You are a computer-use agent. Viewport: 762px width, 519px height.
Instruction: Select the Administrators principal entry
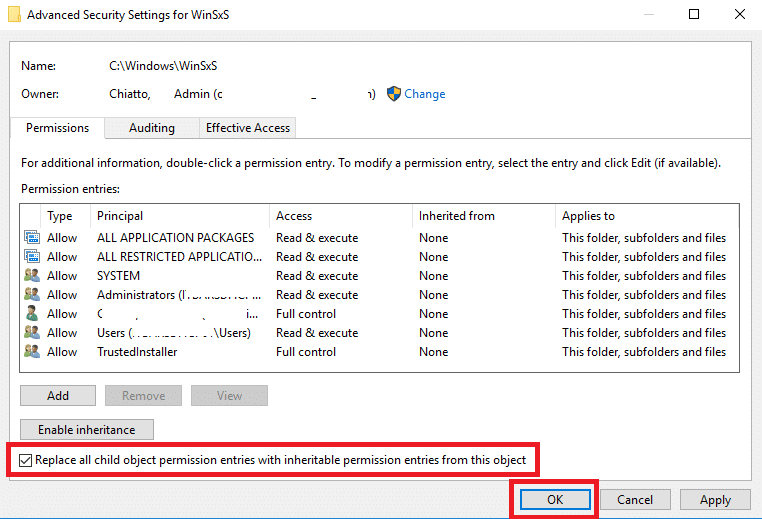[x=179, y=294]
